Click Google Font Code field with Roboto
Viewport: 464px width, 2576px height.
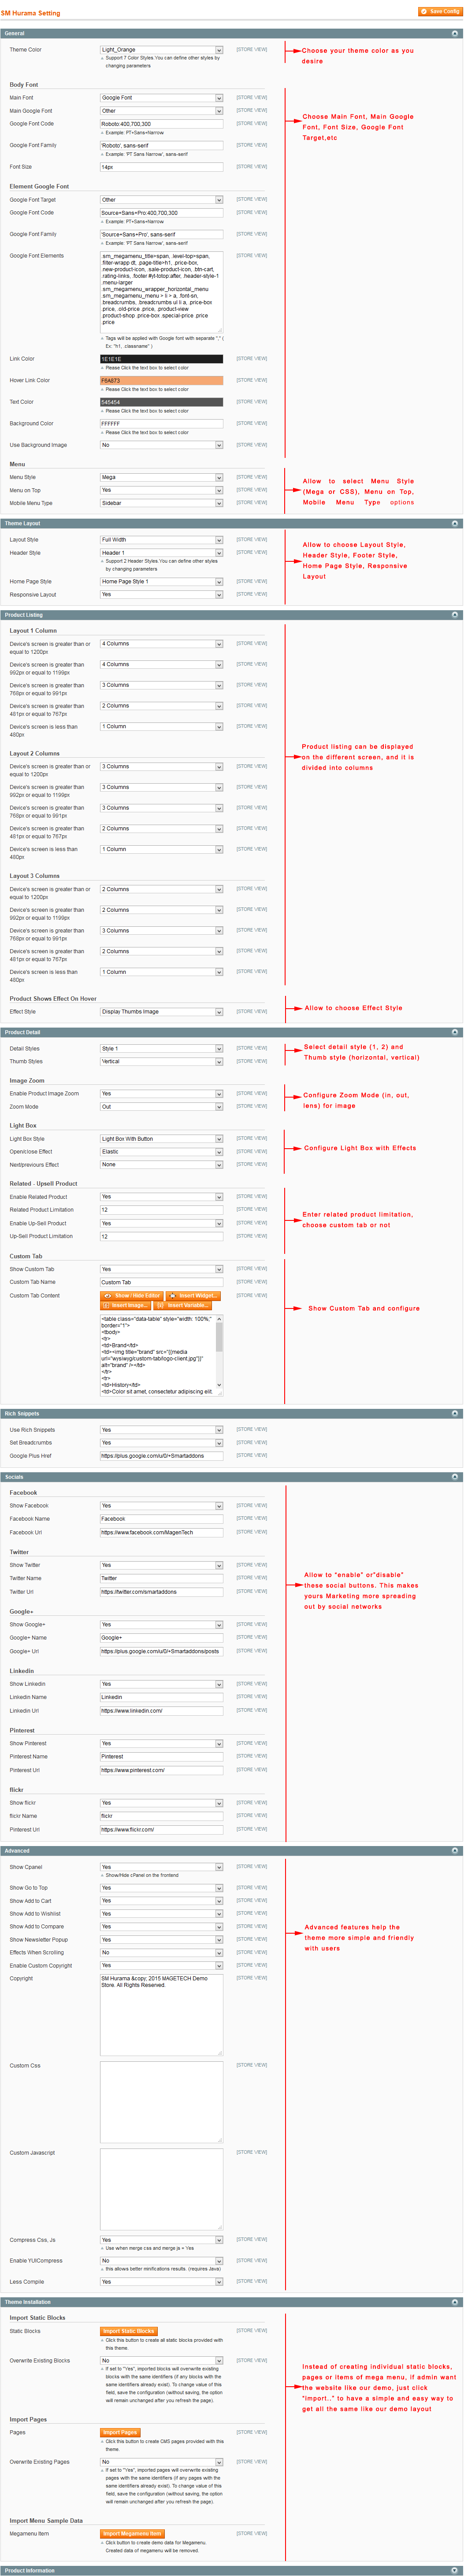click(x=161, y=124)
